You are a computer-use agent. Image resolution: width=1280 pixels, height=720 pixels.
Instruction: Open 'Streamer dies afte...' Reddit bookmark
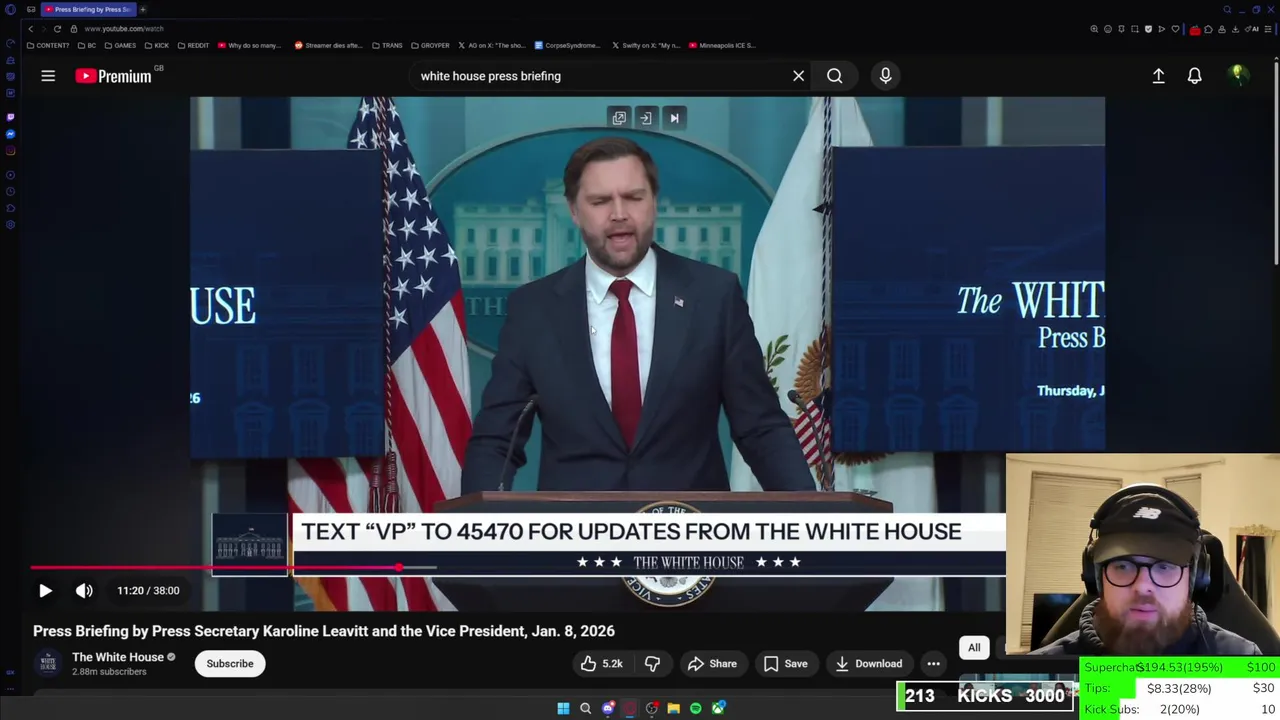[331, 45]
